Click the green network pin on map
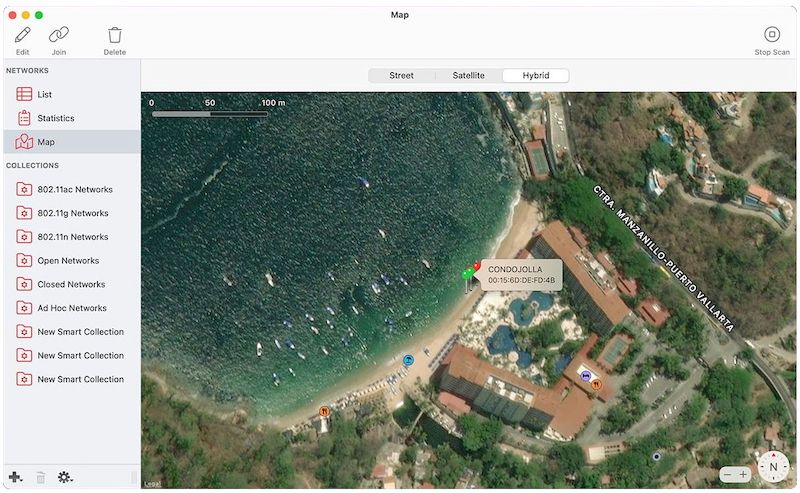800x493 pixels. coord(466,275)
